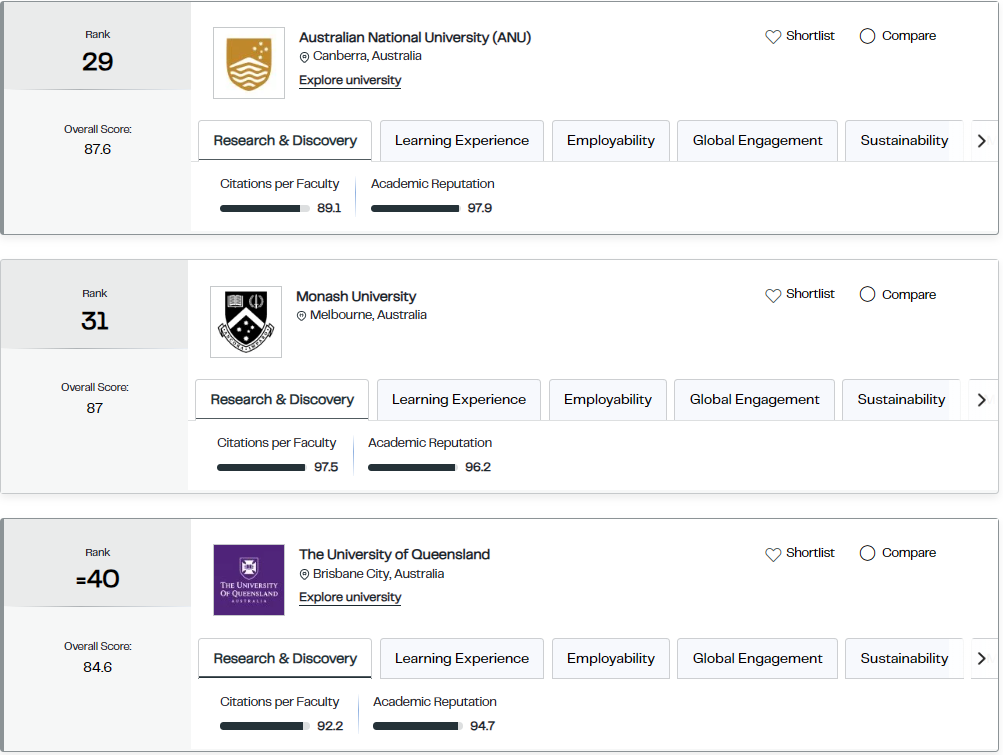Click the Overall Score value 87.6

click(97, 150)
